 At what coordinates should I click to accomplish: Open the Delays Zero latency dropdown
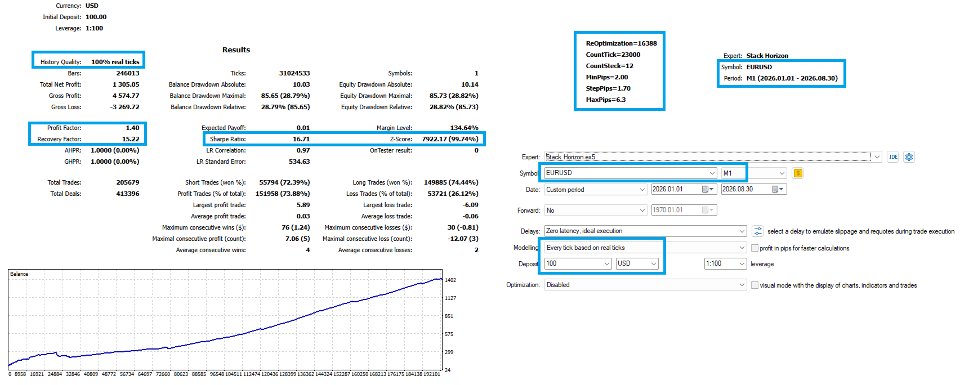tap(742, 231)
